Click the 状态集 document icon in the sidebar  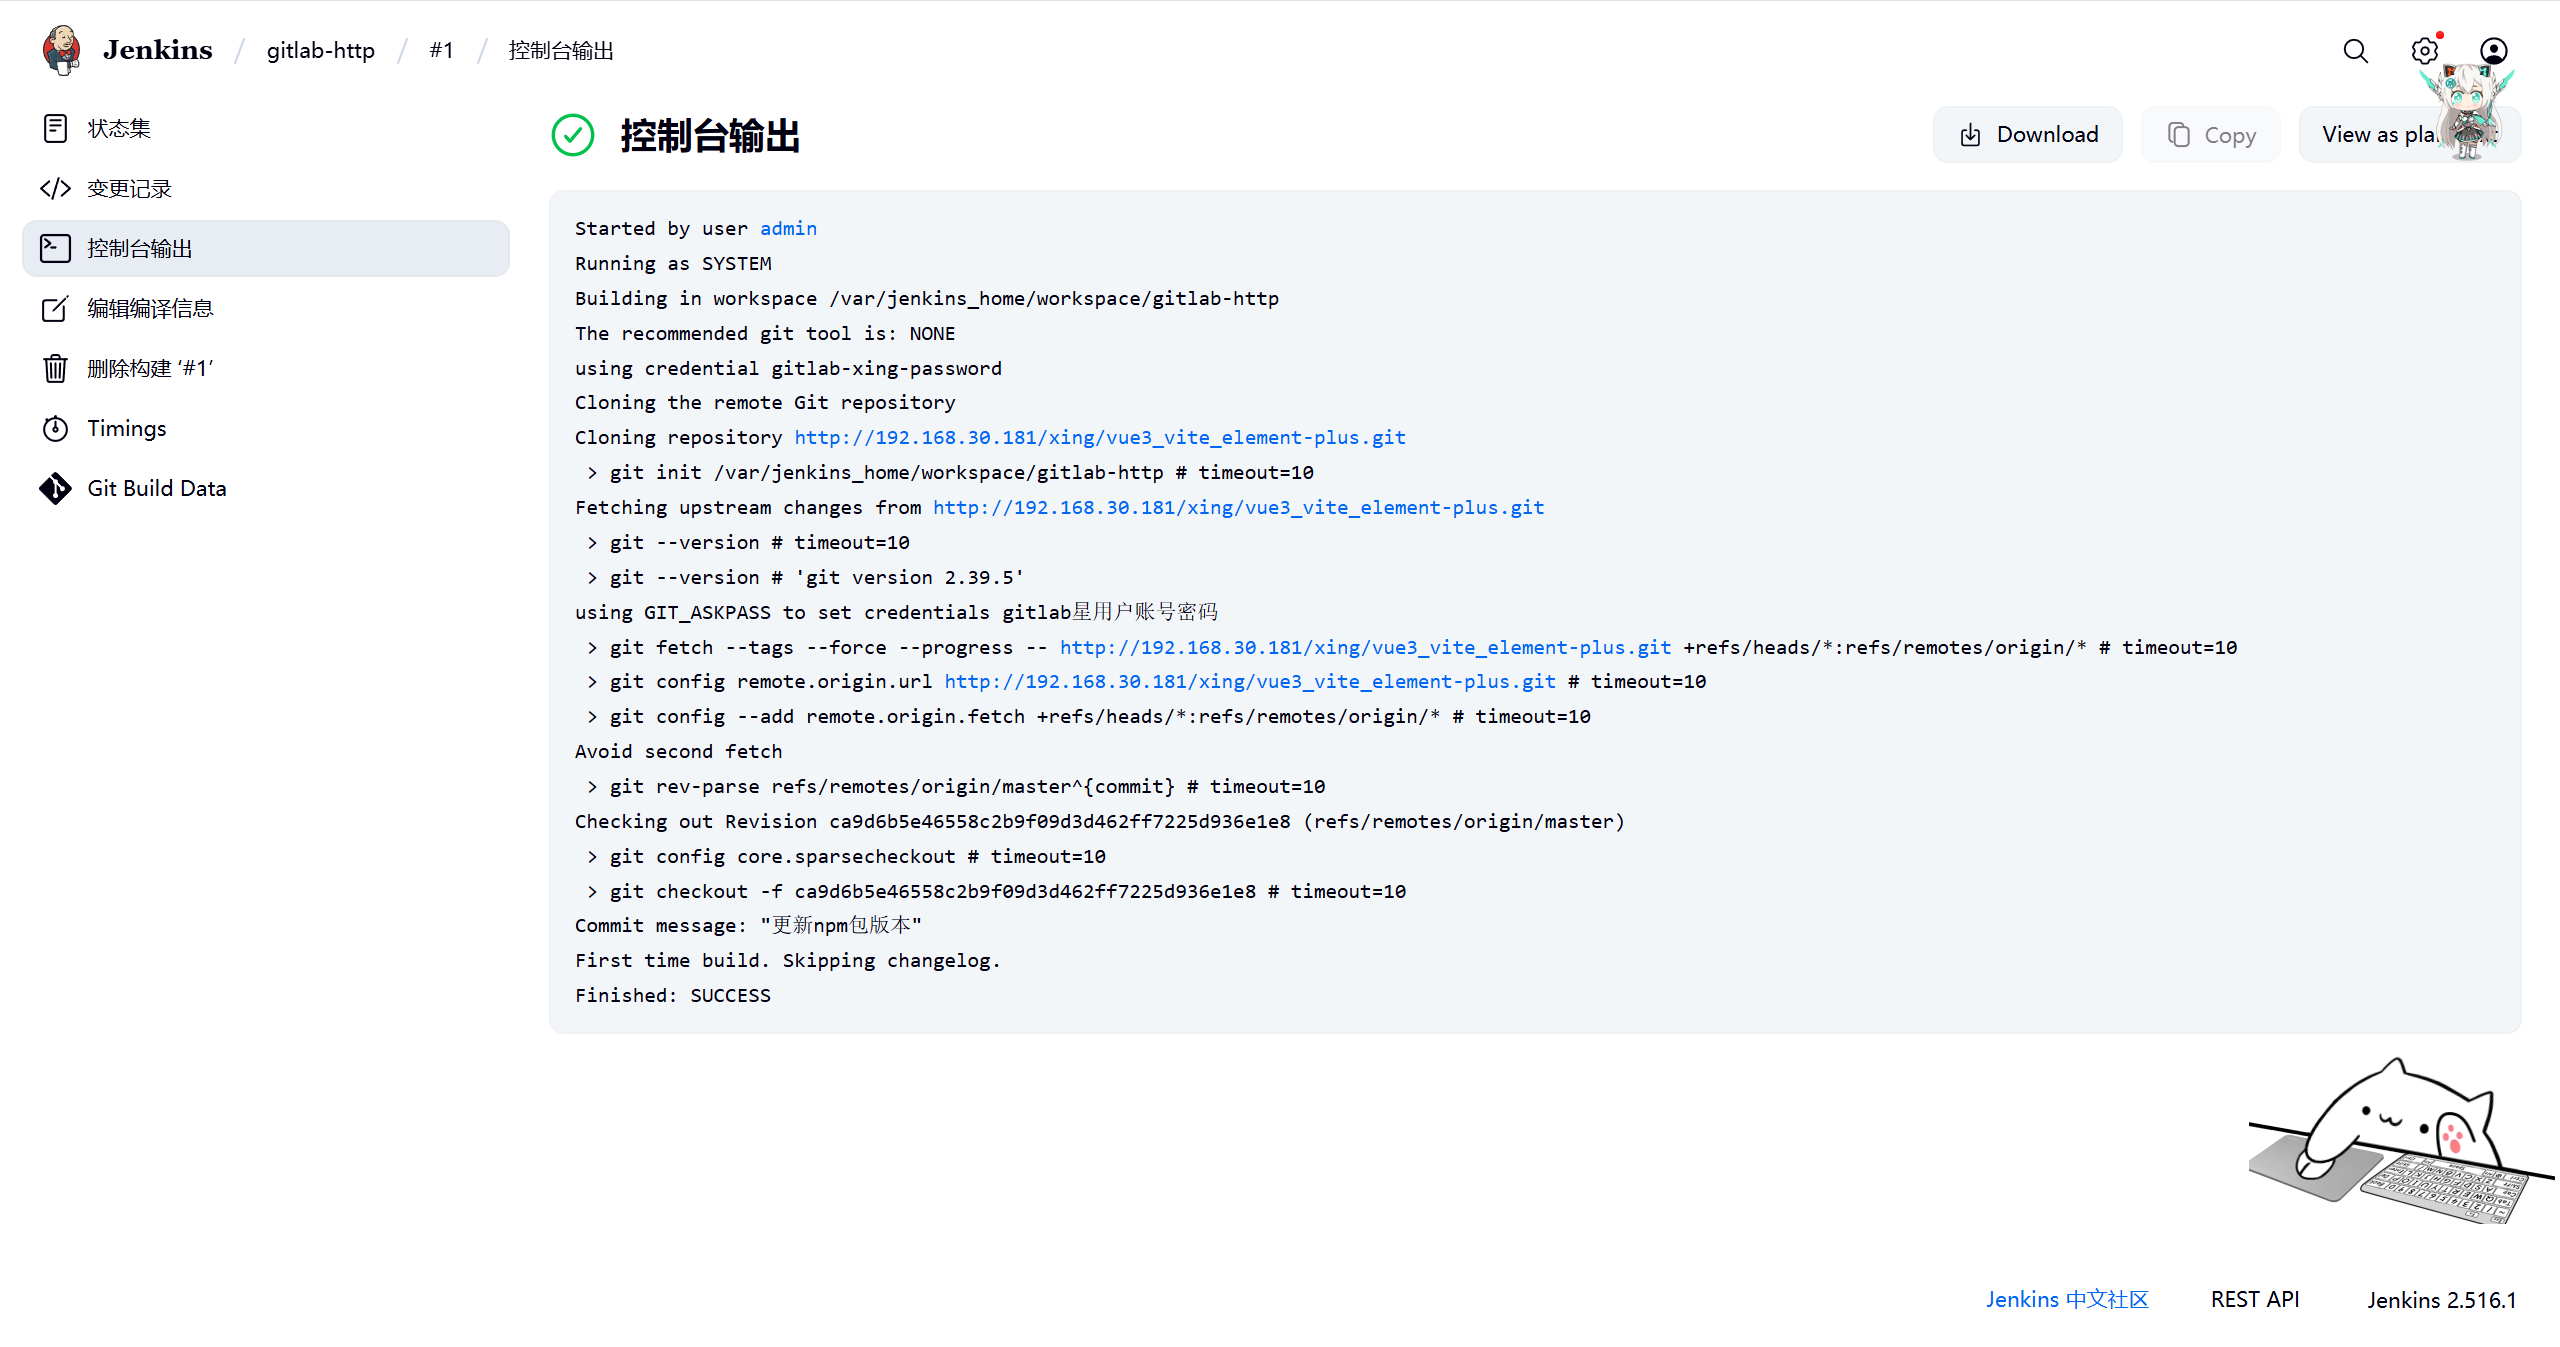(x=56, y=128)
